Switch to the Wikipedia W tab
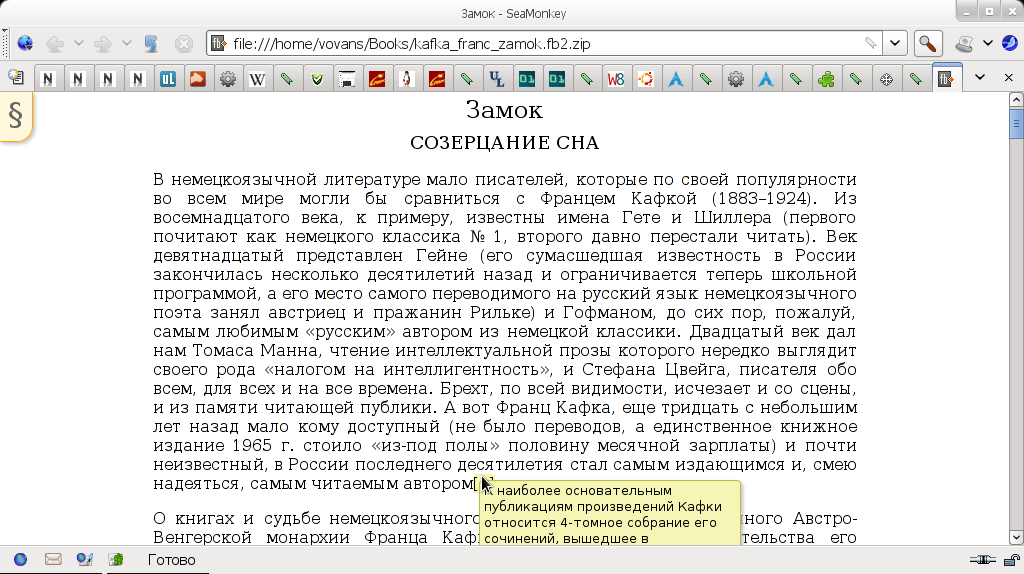Screen dimensions: 1024x574 tap(257, 78)
